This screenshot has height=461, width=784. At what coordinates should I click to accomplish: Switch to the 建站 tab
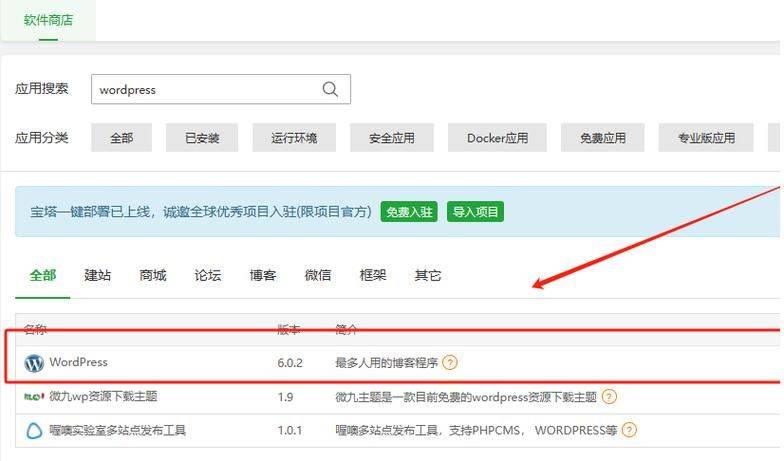tap(98, 276)
